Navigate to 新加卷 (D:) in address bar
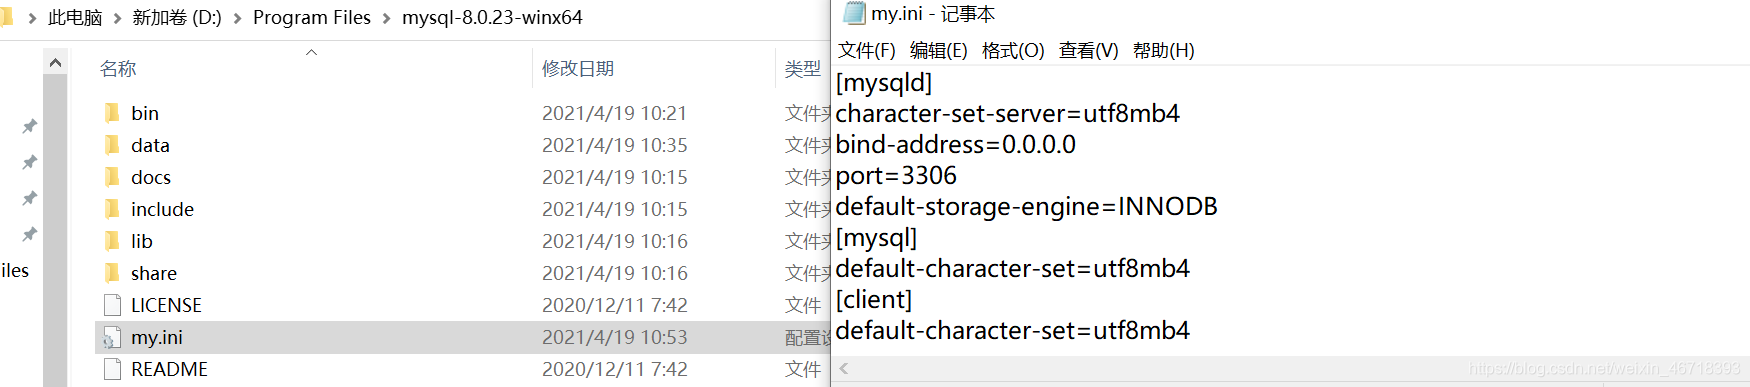Screen dimensions: 1750x387 tap(177, 18)
